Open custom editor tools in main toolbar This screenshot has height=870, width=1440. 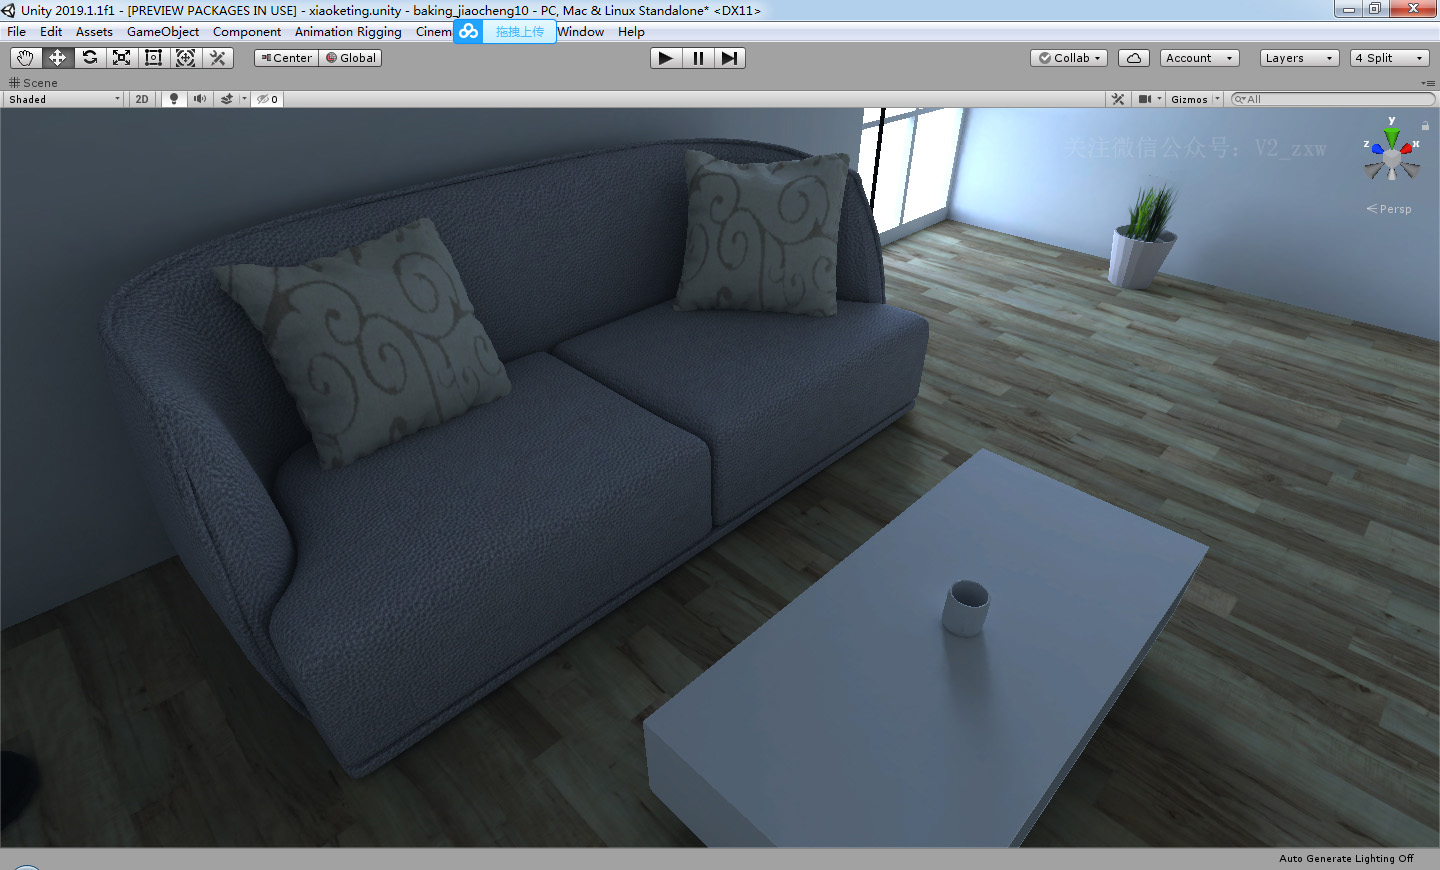[217, 58]
